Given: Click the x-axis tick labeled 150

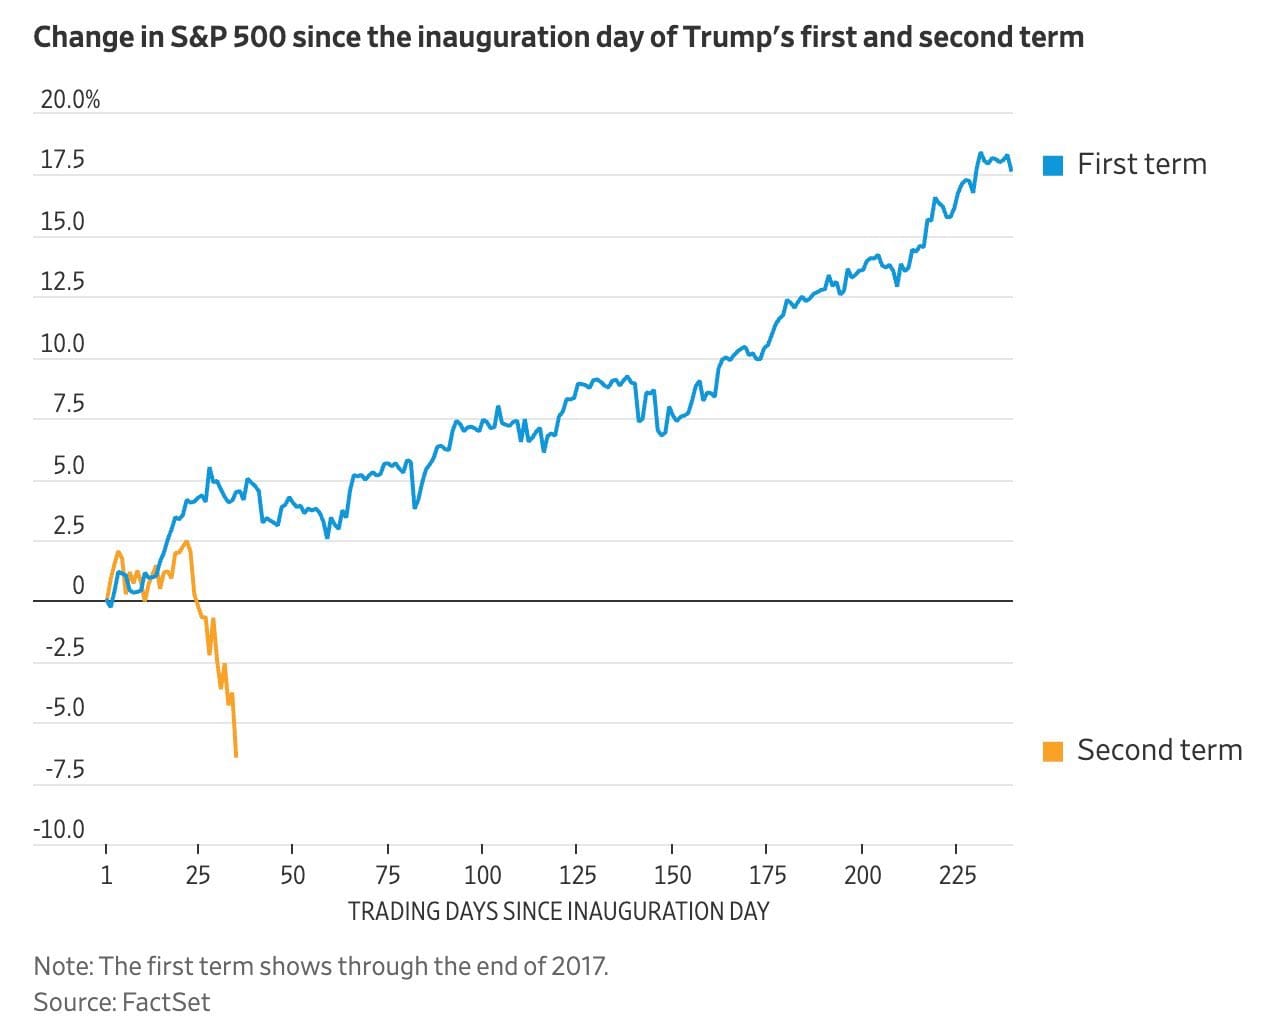Looking at the screenshot, I should (x=672, y=876).
